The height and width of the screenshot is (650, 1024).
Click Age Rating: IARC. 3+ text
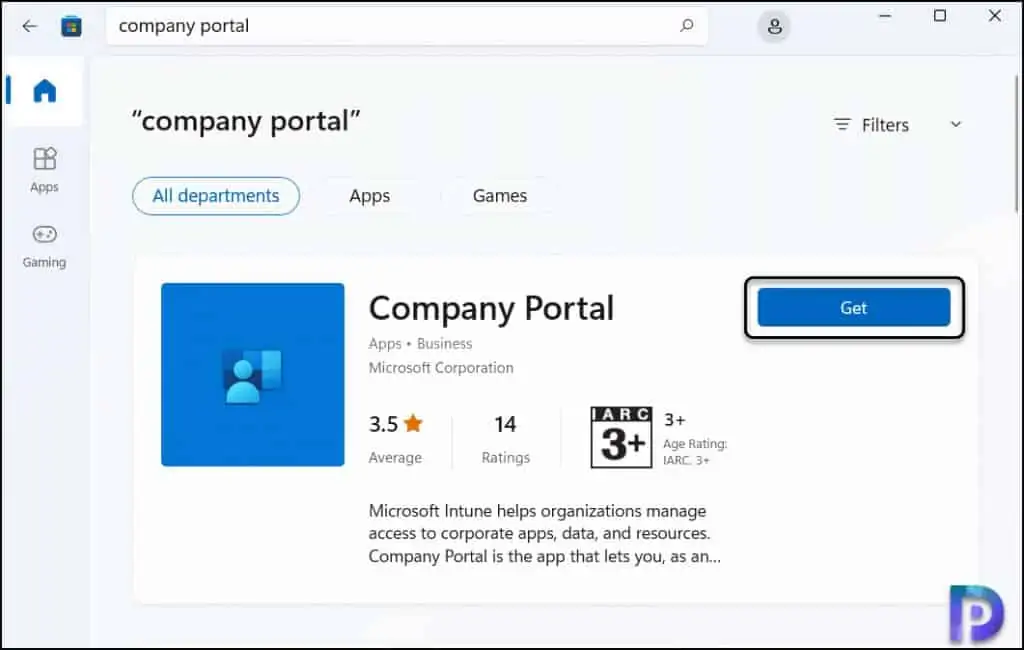(695, 451)
